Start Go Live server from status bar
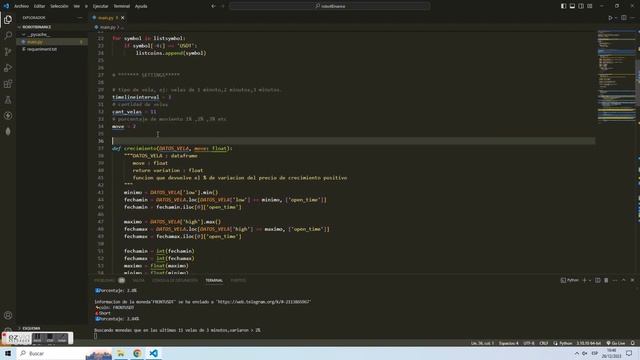The image size is (640, 360). [x=616, y=343]
